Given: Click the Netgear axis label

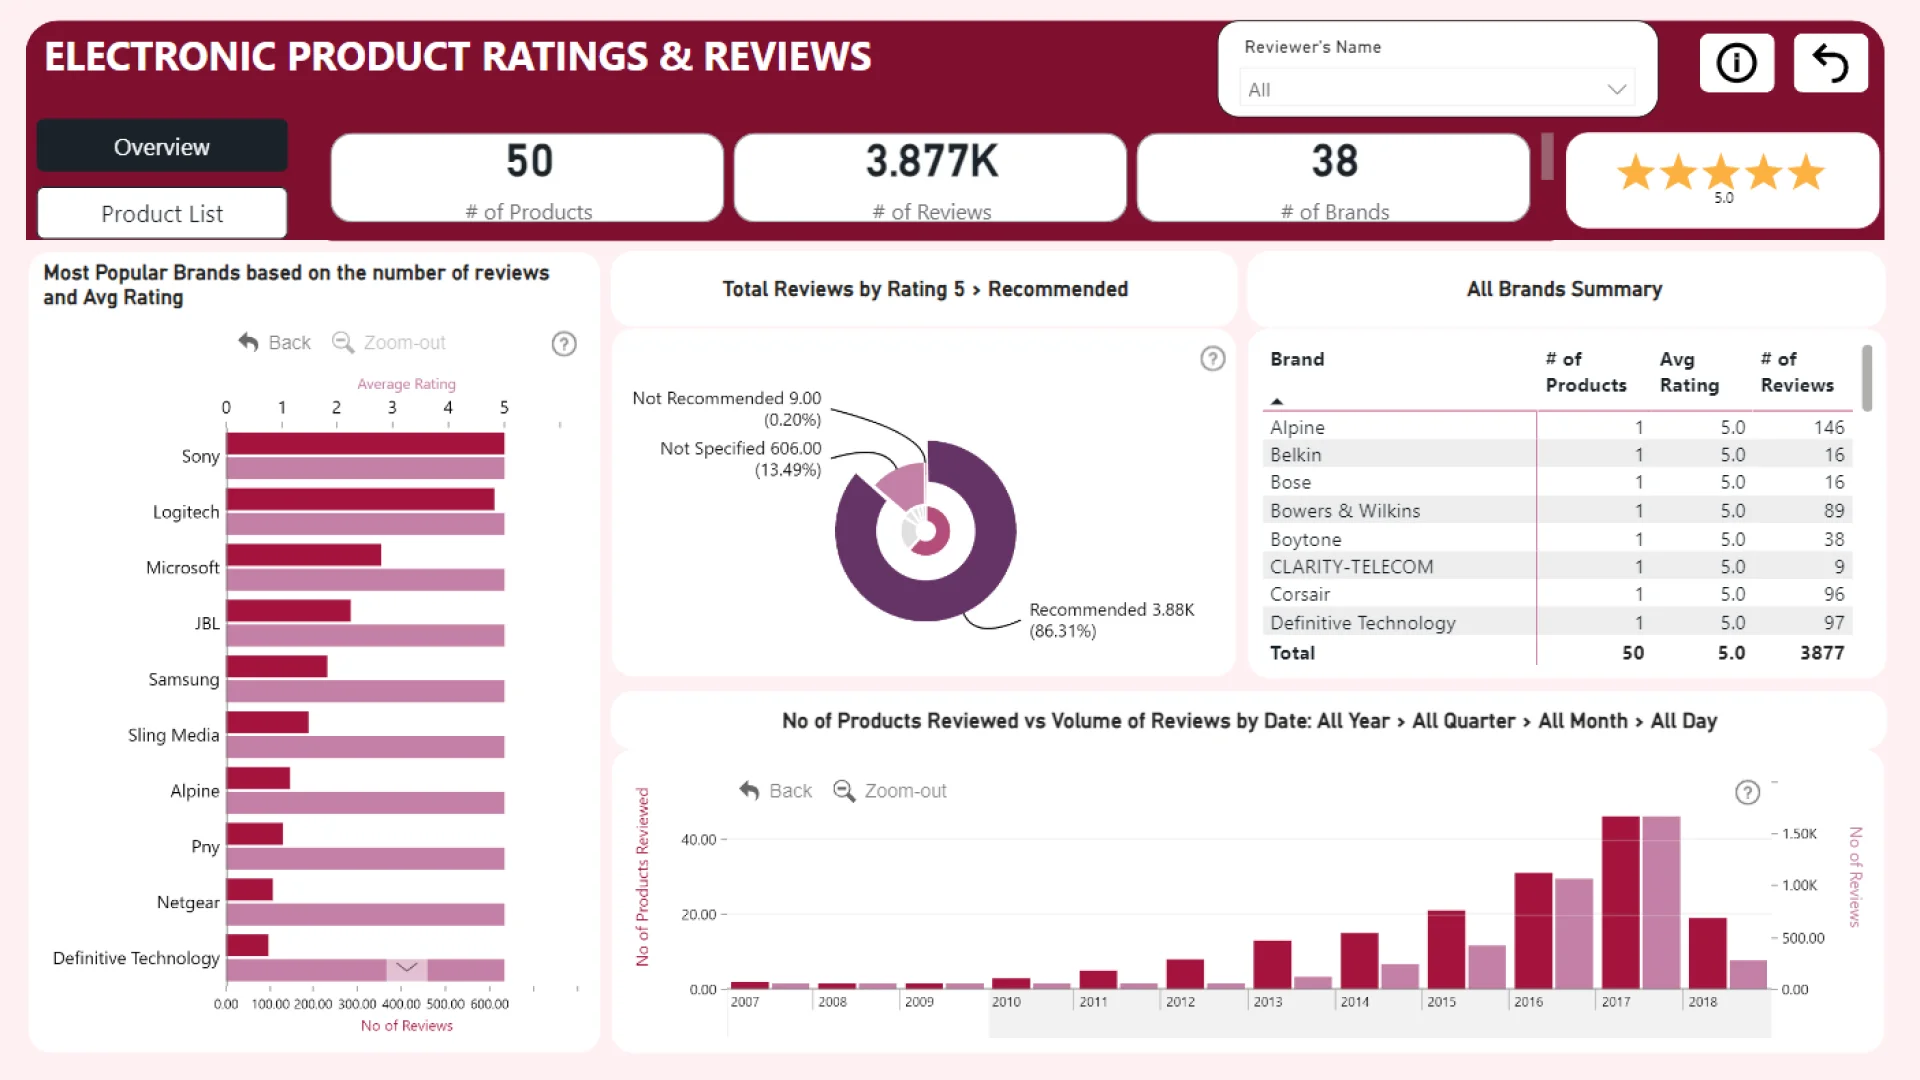Looking at the screenshot, I should tap(188, 902).
